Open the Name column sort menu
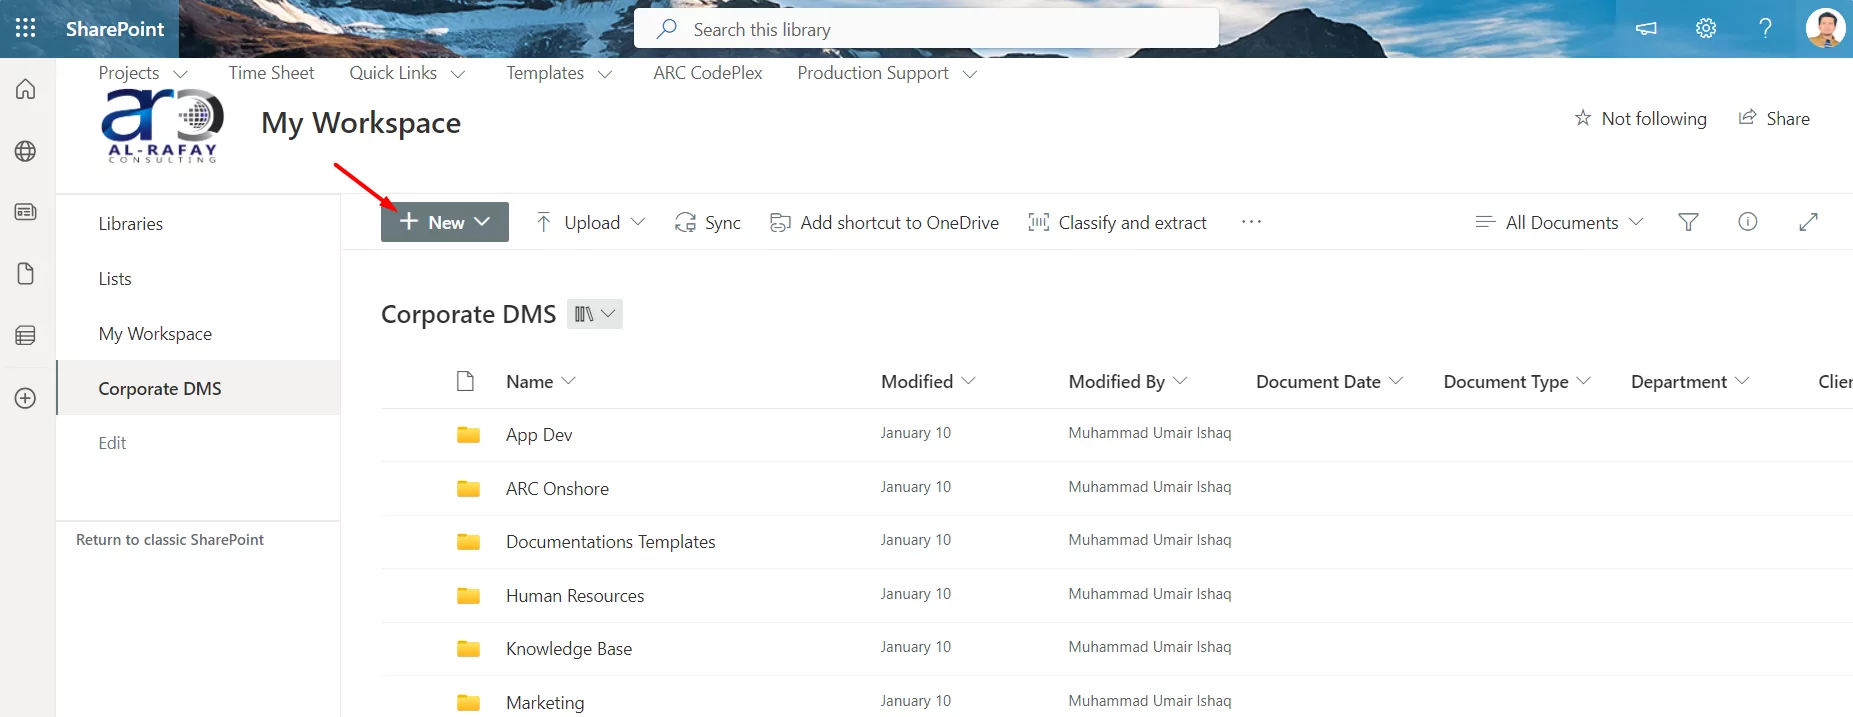This screenshot has height=717, width=1853. click(541, 381)
